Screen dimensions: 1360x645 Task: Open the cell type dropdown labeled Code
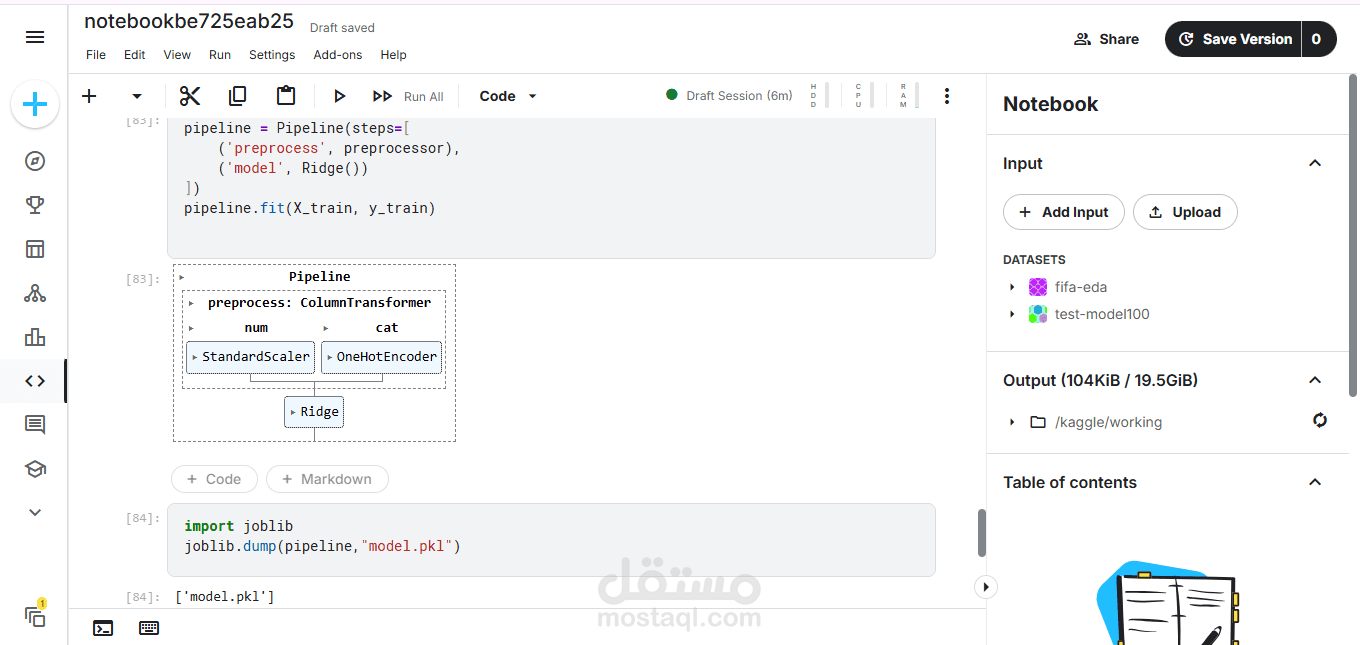coord(506,95)
